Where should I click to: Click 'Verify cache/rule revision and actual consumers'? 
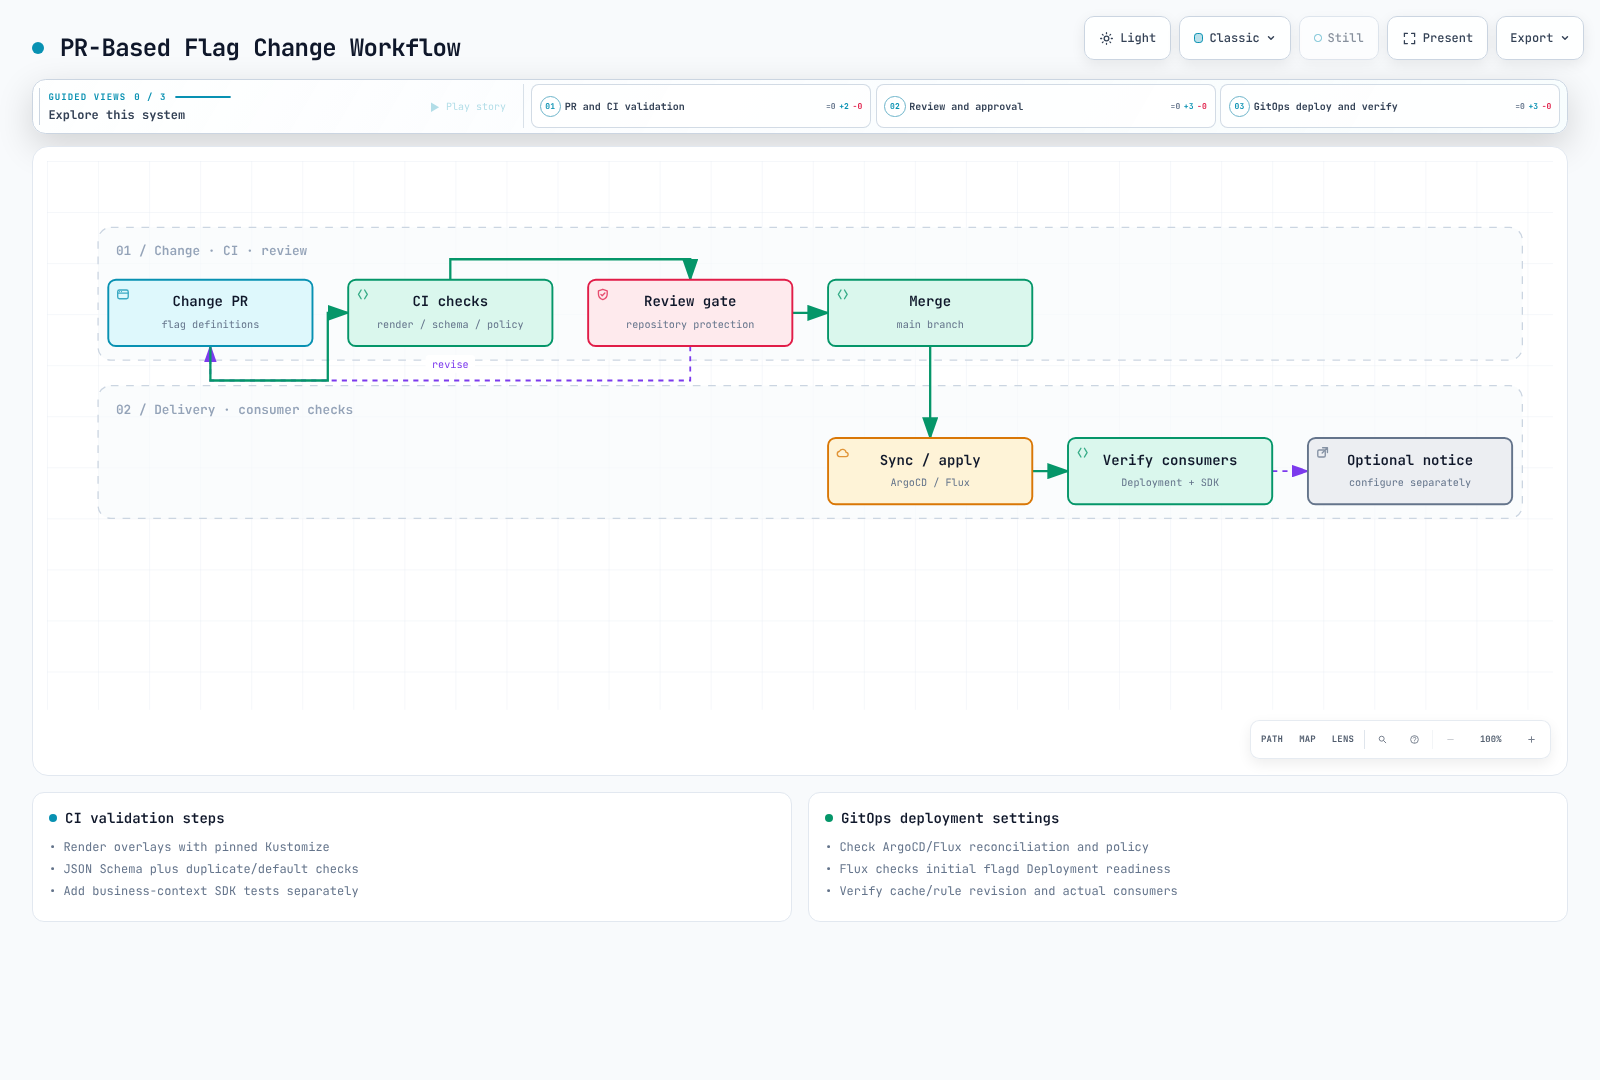[x=1008, y=891]
